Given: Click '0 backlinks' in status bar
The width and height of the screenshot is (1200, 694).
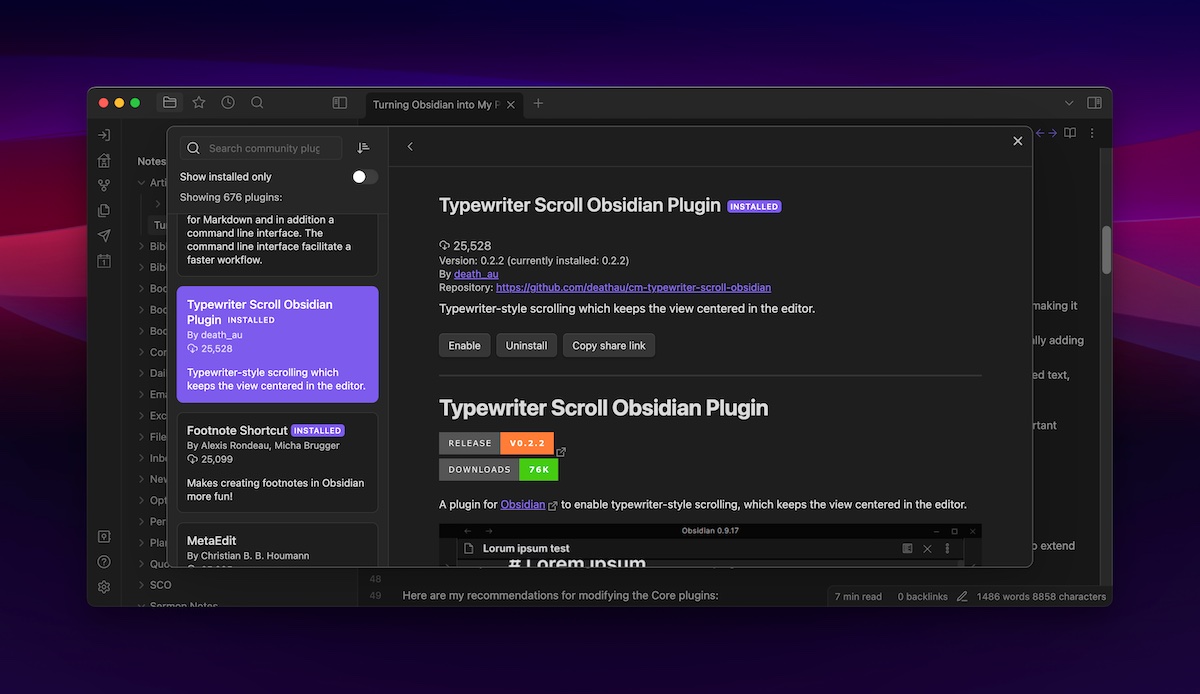Looking at the screenshot, I should (922, 597).
